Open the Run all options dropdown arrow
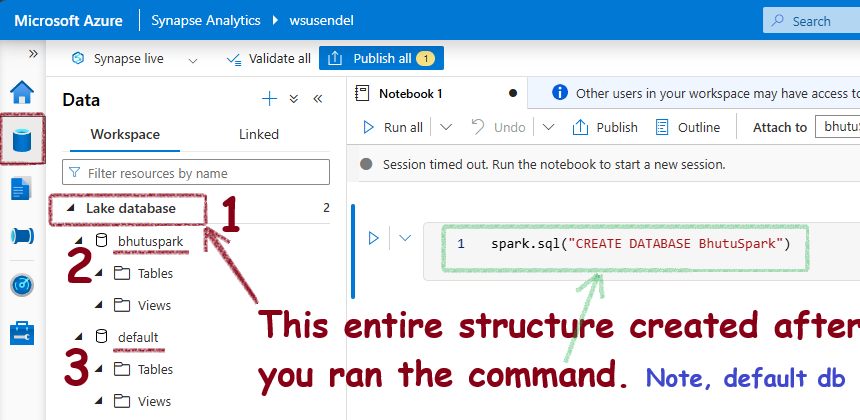 446,127
